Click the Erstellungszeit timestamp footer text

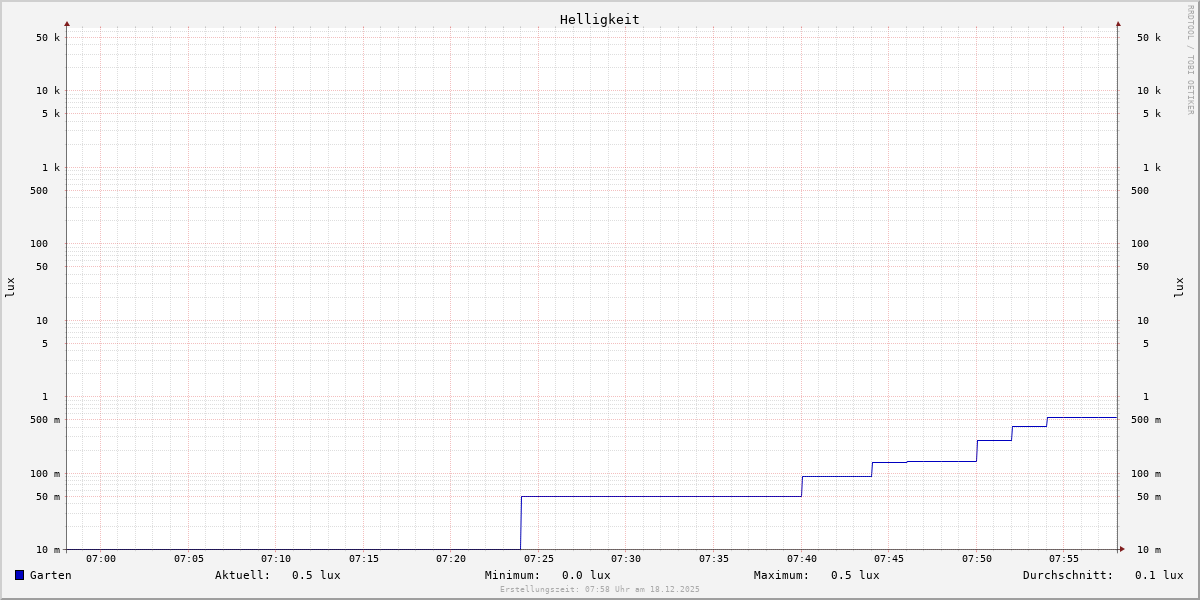(600, 590)
